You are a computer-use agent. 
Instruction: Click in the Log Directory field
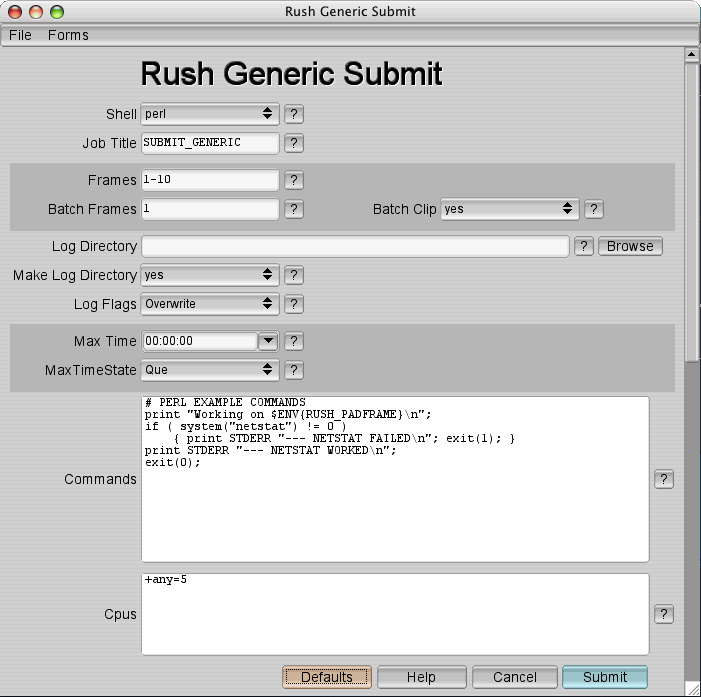tap(355, 246)
